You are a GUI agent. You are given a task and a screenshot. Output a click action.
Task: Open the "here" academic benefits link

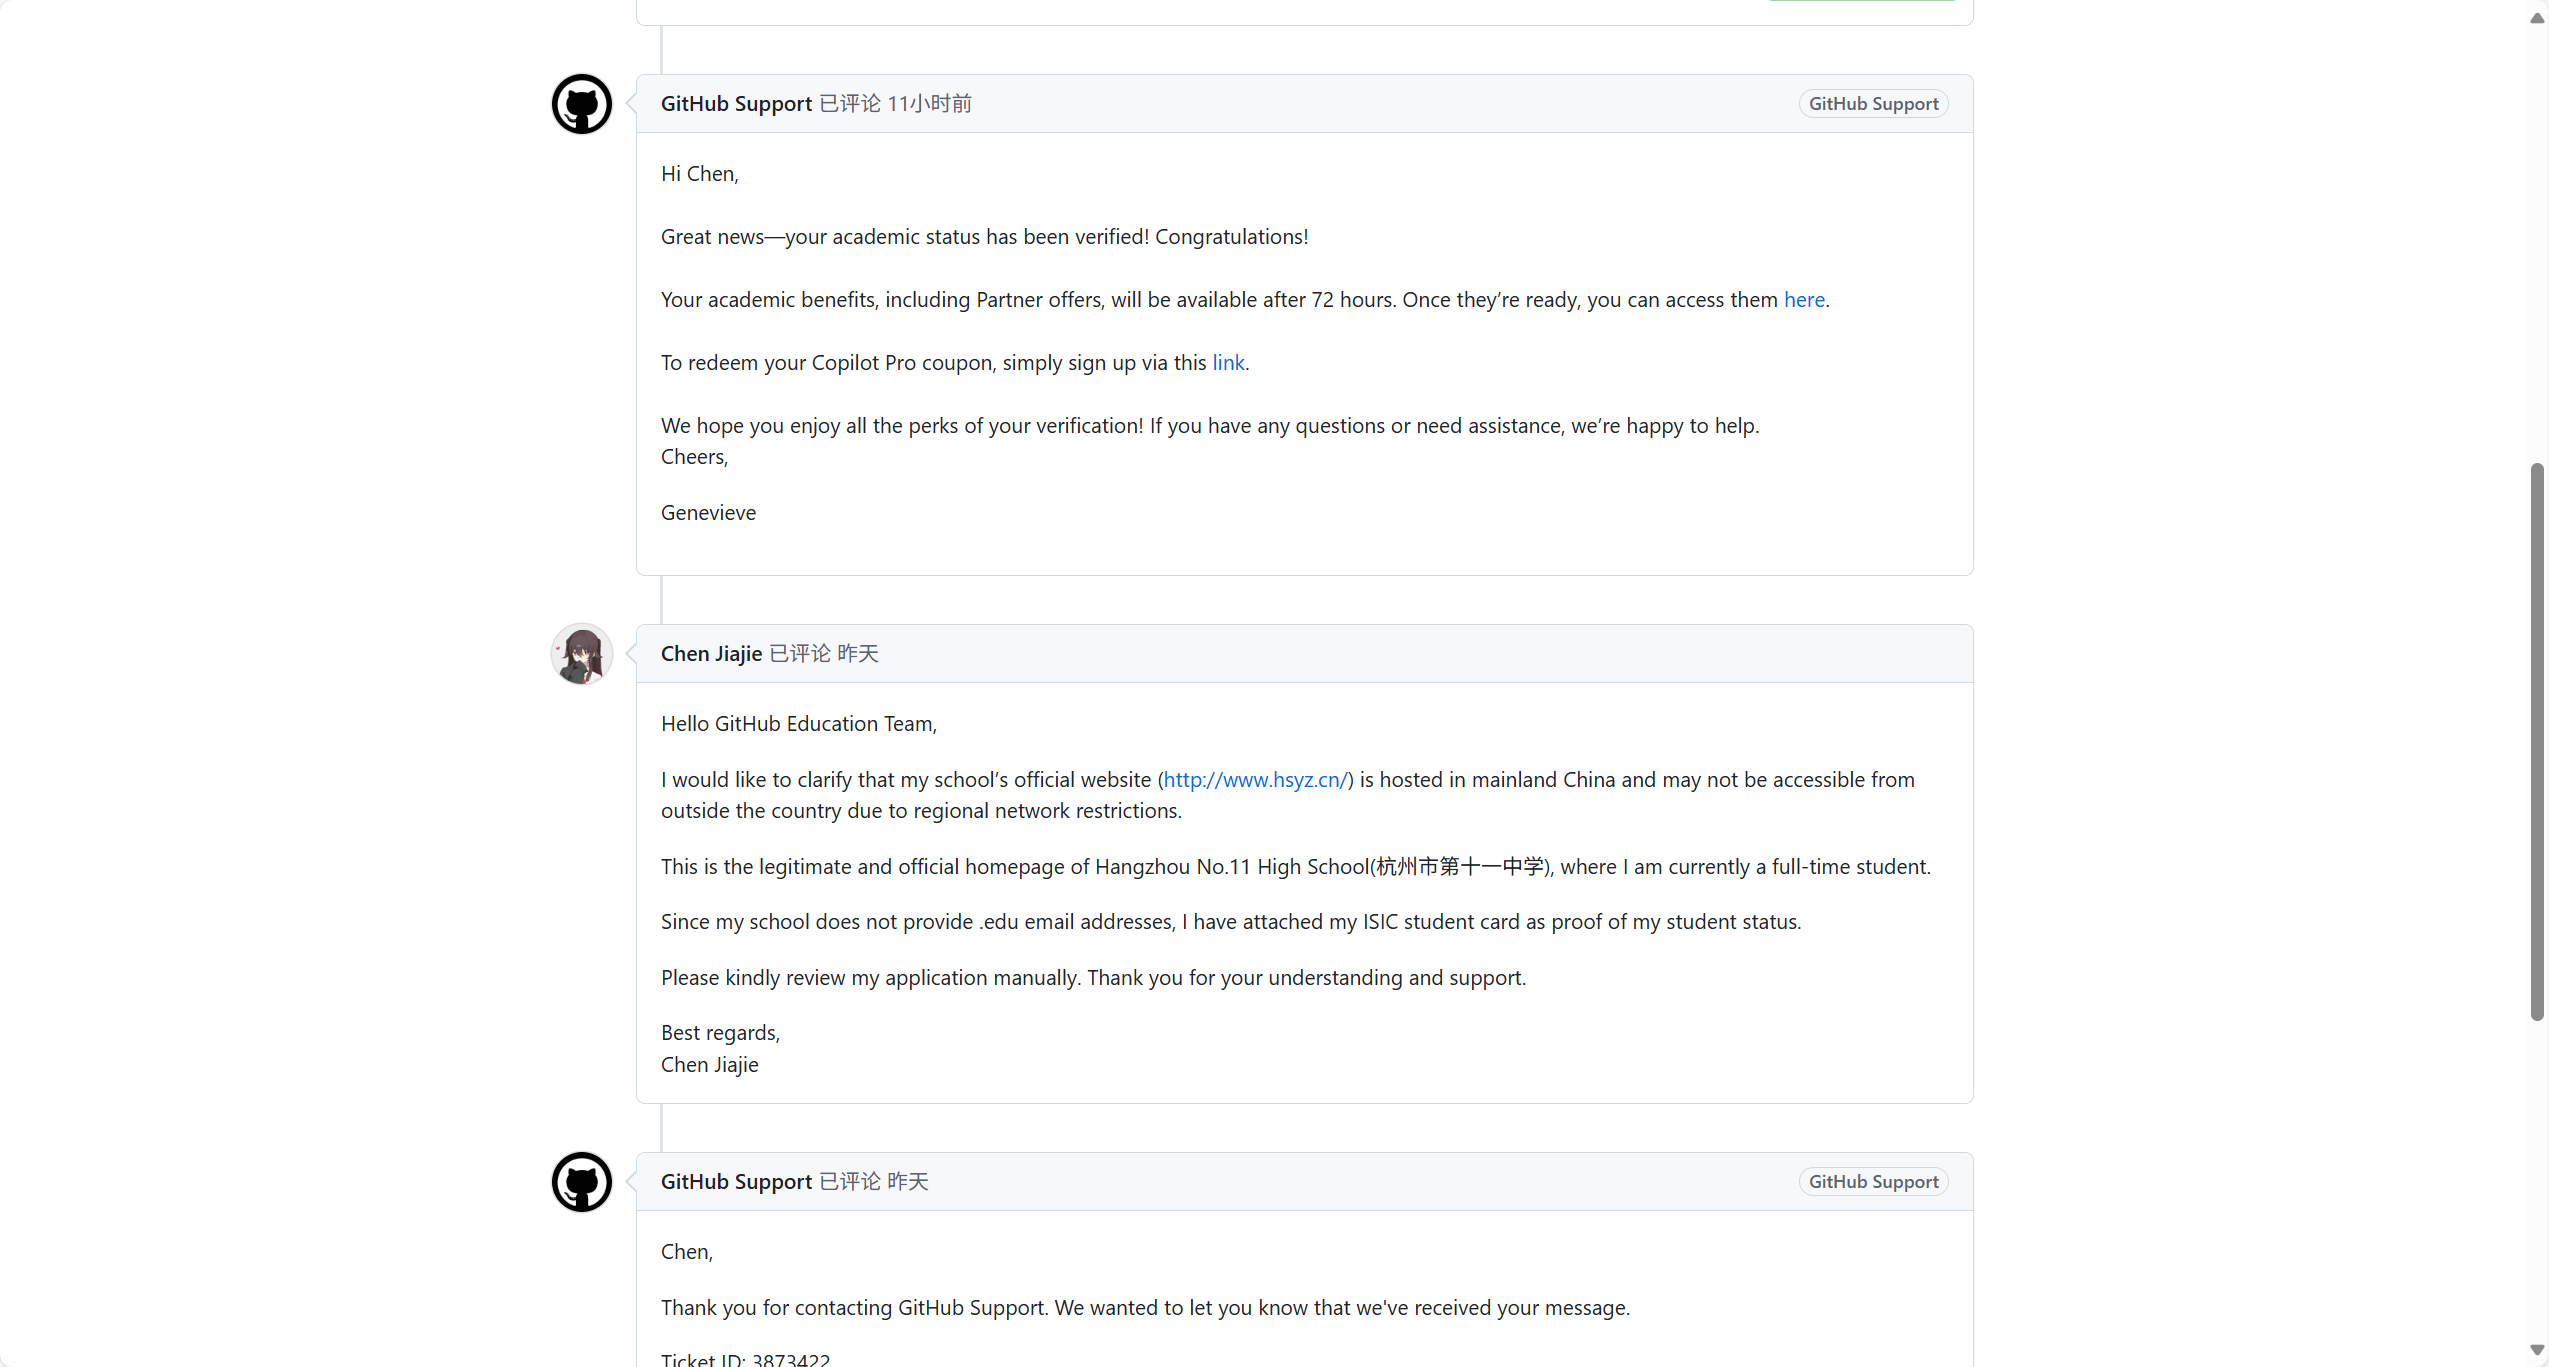[x=1803, y=299]
